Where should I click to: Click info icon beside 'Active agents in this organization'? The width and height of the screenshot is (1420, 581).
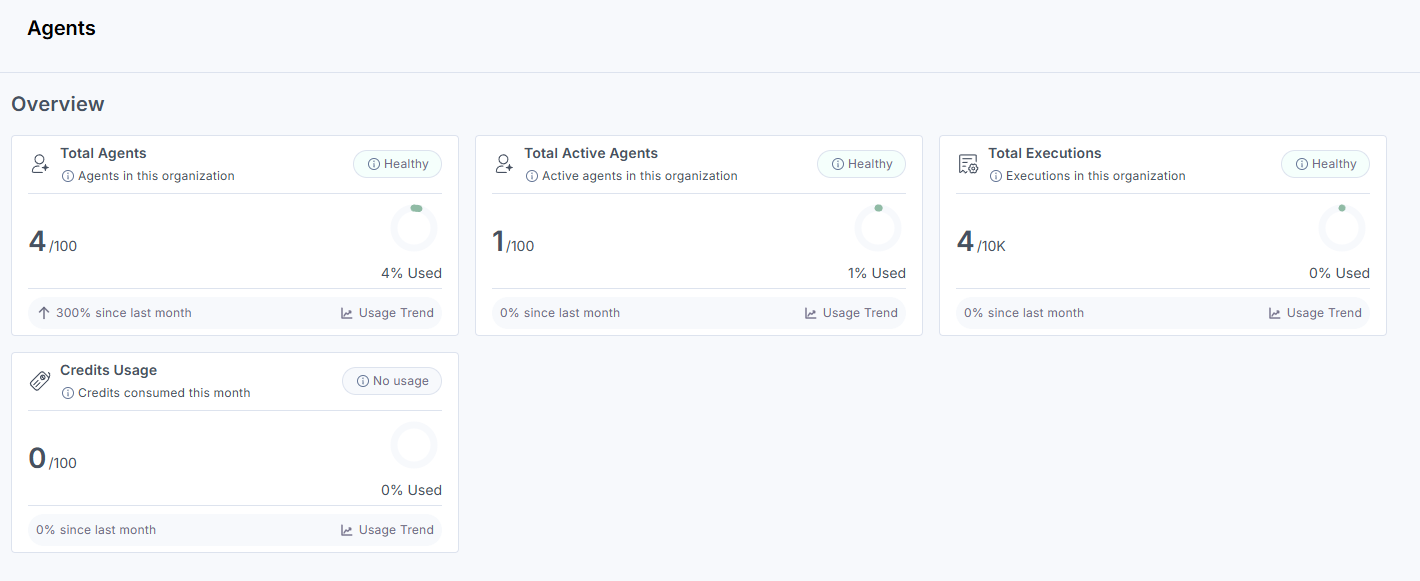point(532,176)
